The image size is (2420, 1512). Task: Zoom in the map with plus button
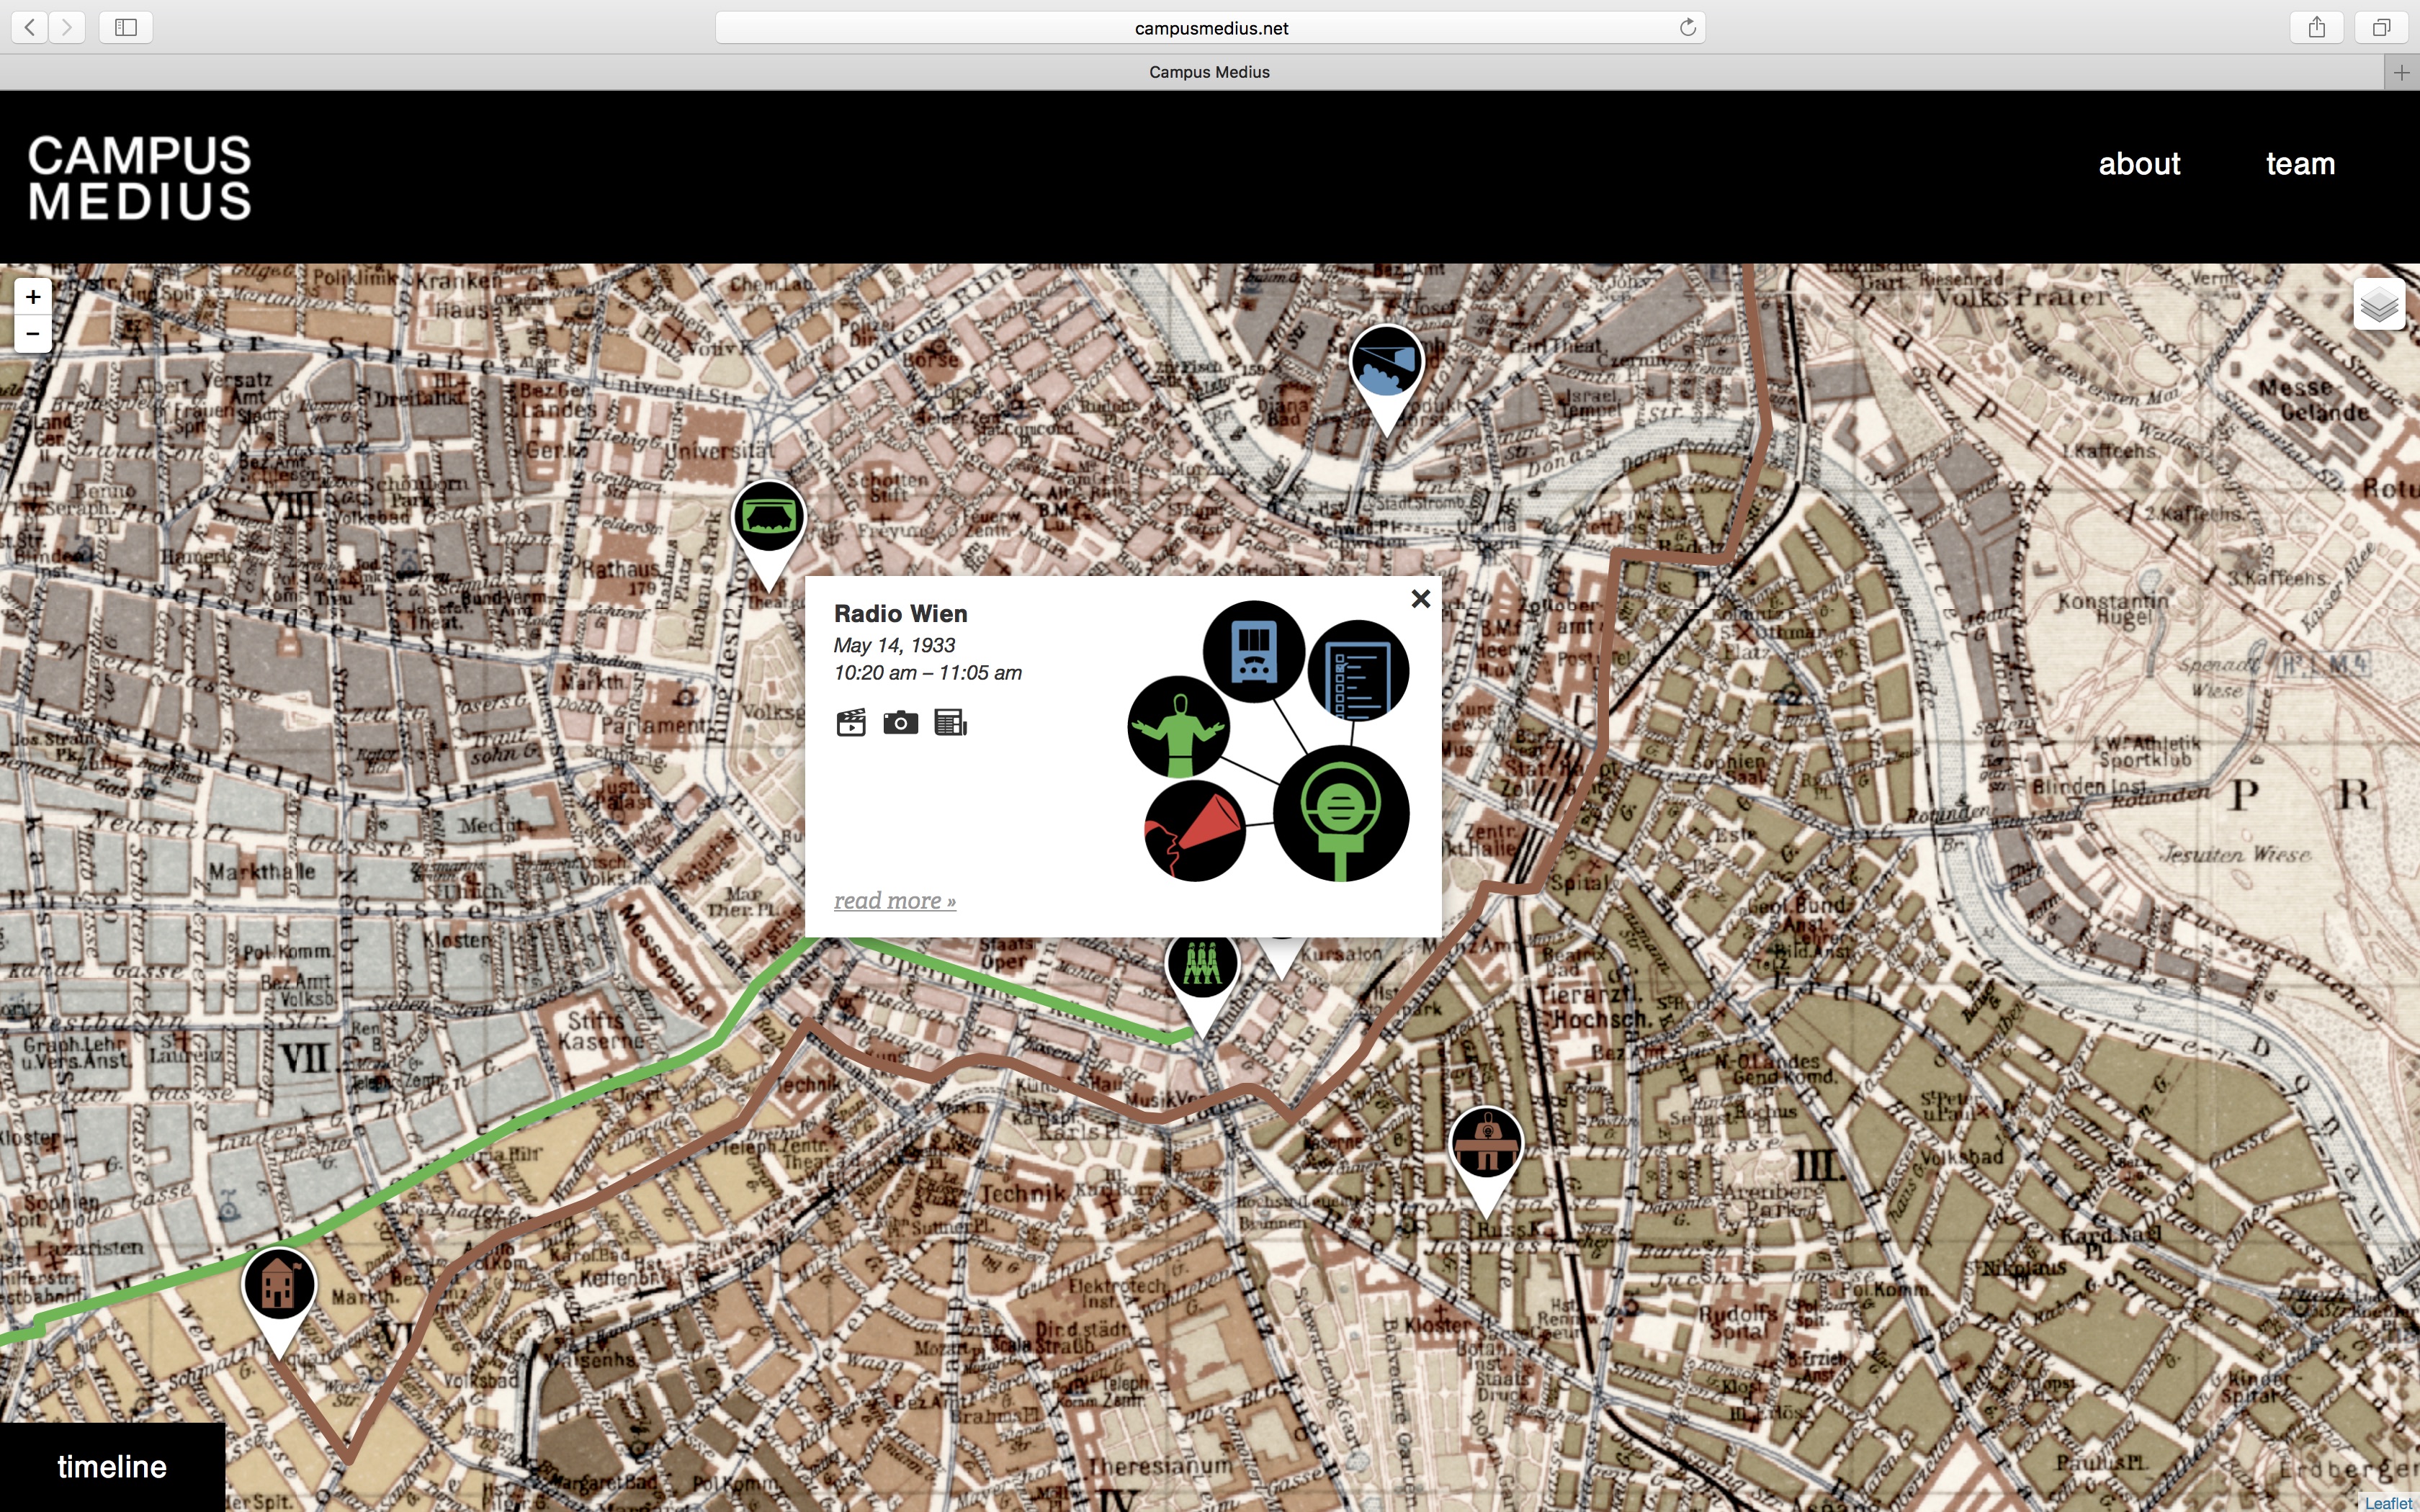(x=33, y=297)
